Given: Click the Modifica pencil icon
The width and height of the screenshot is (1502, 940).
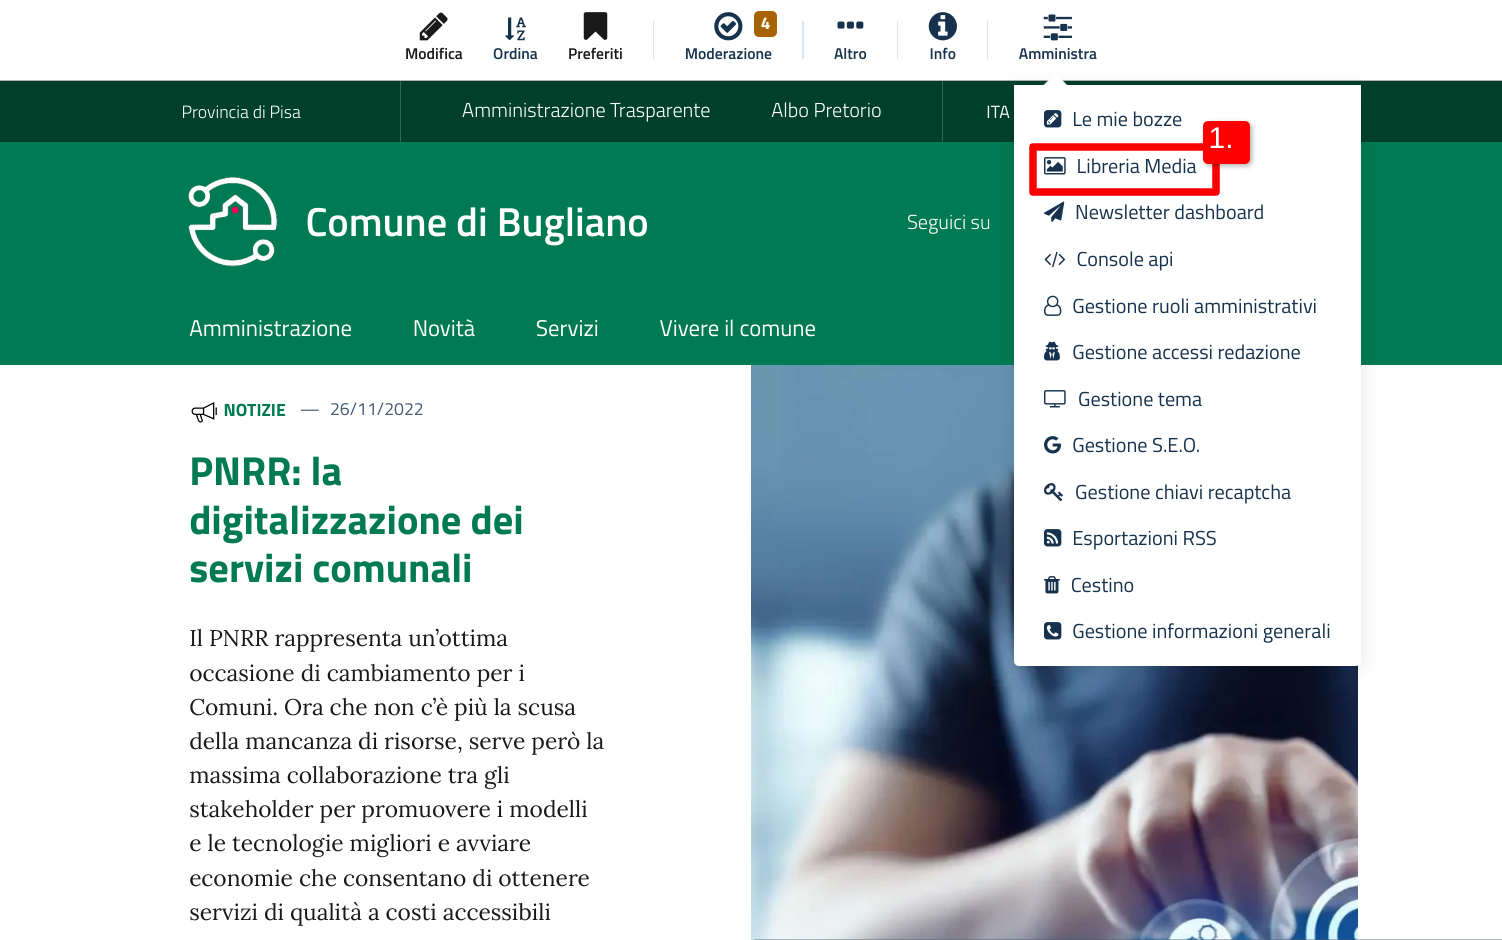Looking at the screenshot, I should 433,26.
